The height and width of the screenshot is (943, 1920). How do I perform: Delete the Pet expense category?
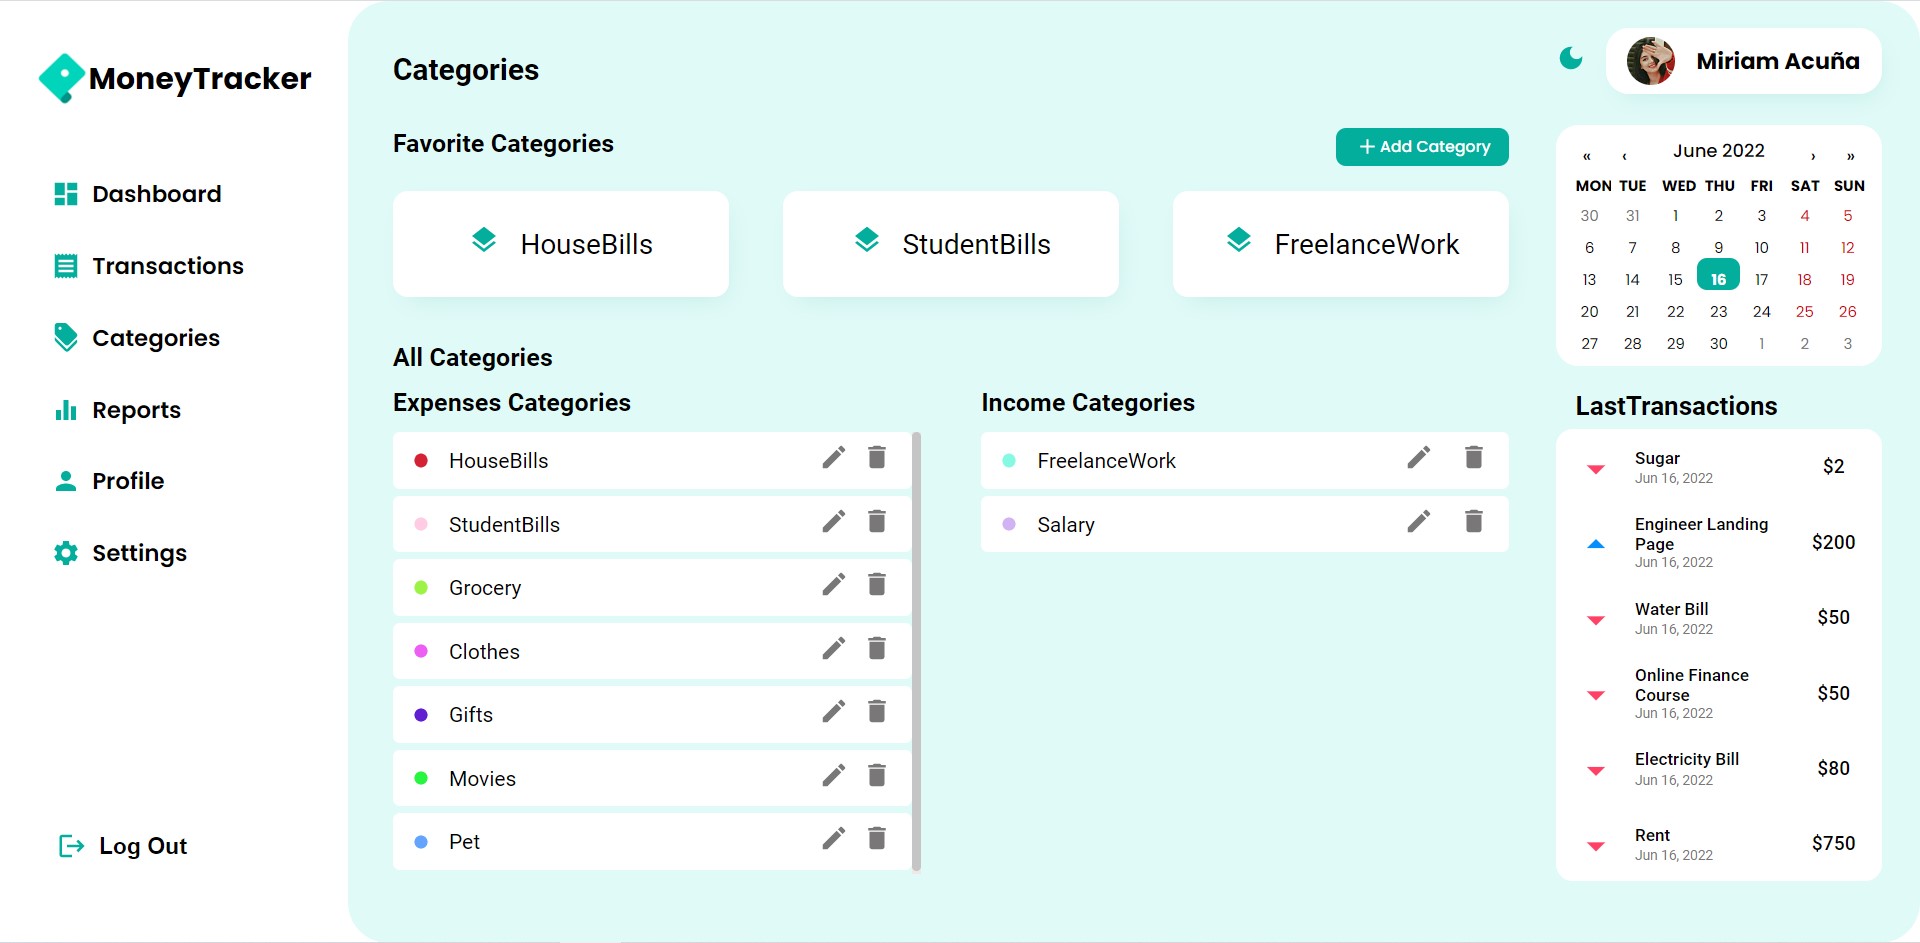tap(877, 839)
